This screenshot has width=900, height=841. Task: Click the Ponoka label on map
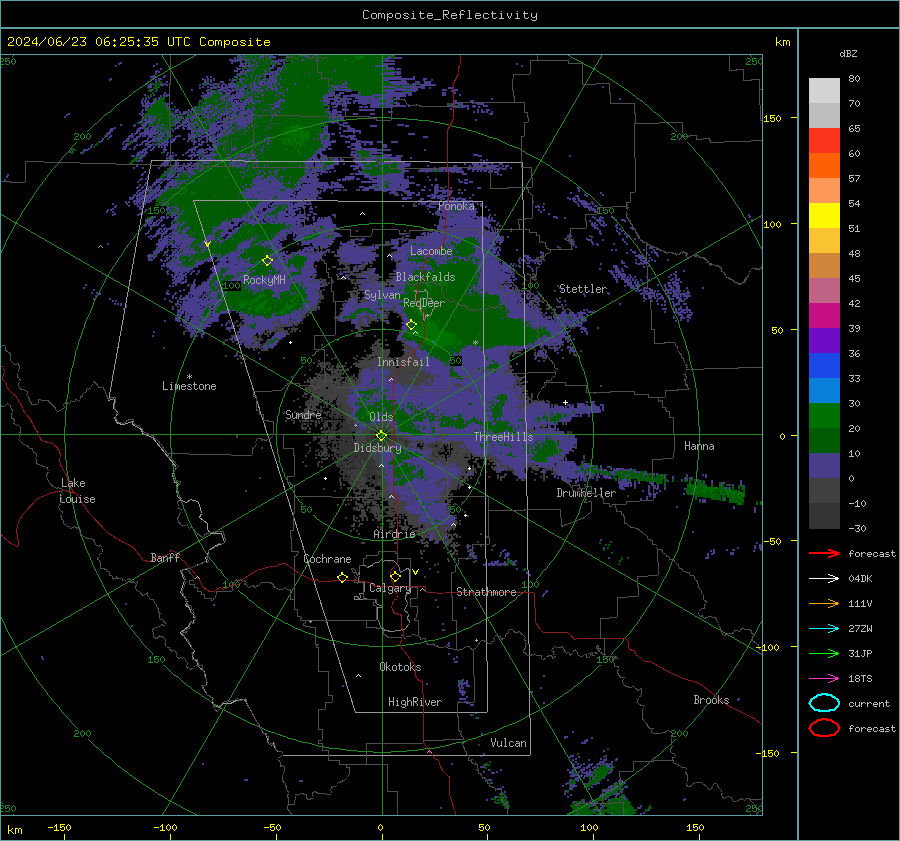pos(456,206)
